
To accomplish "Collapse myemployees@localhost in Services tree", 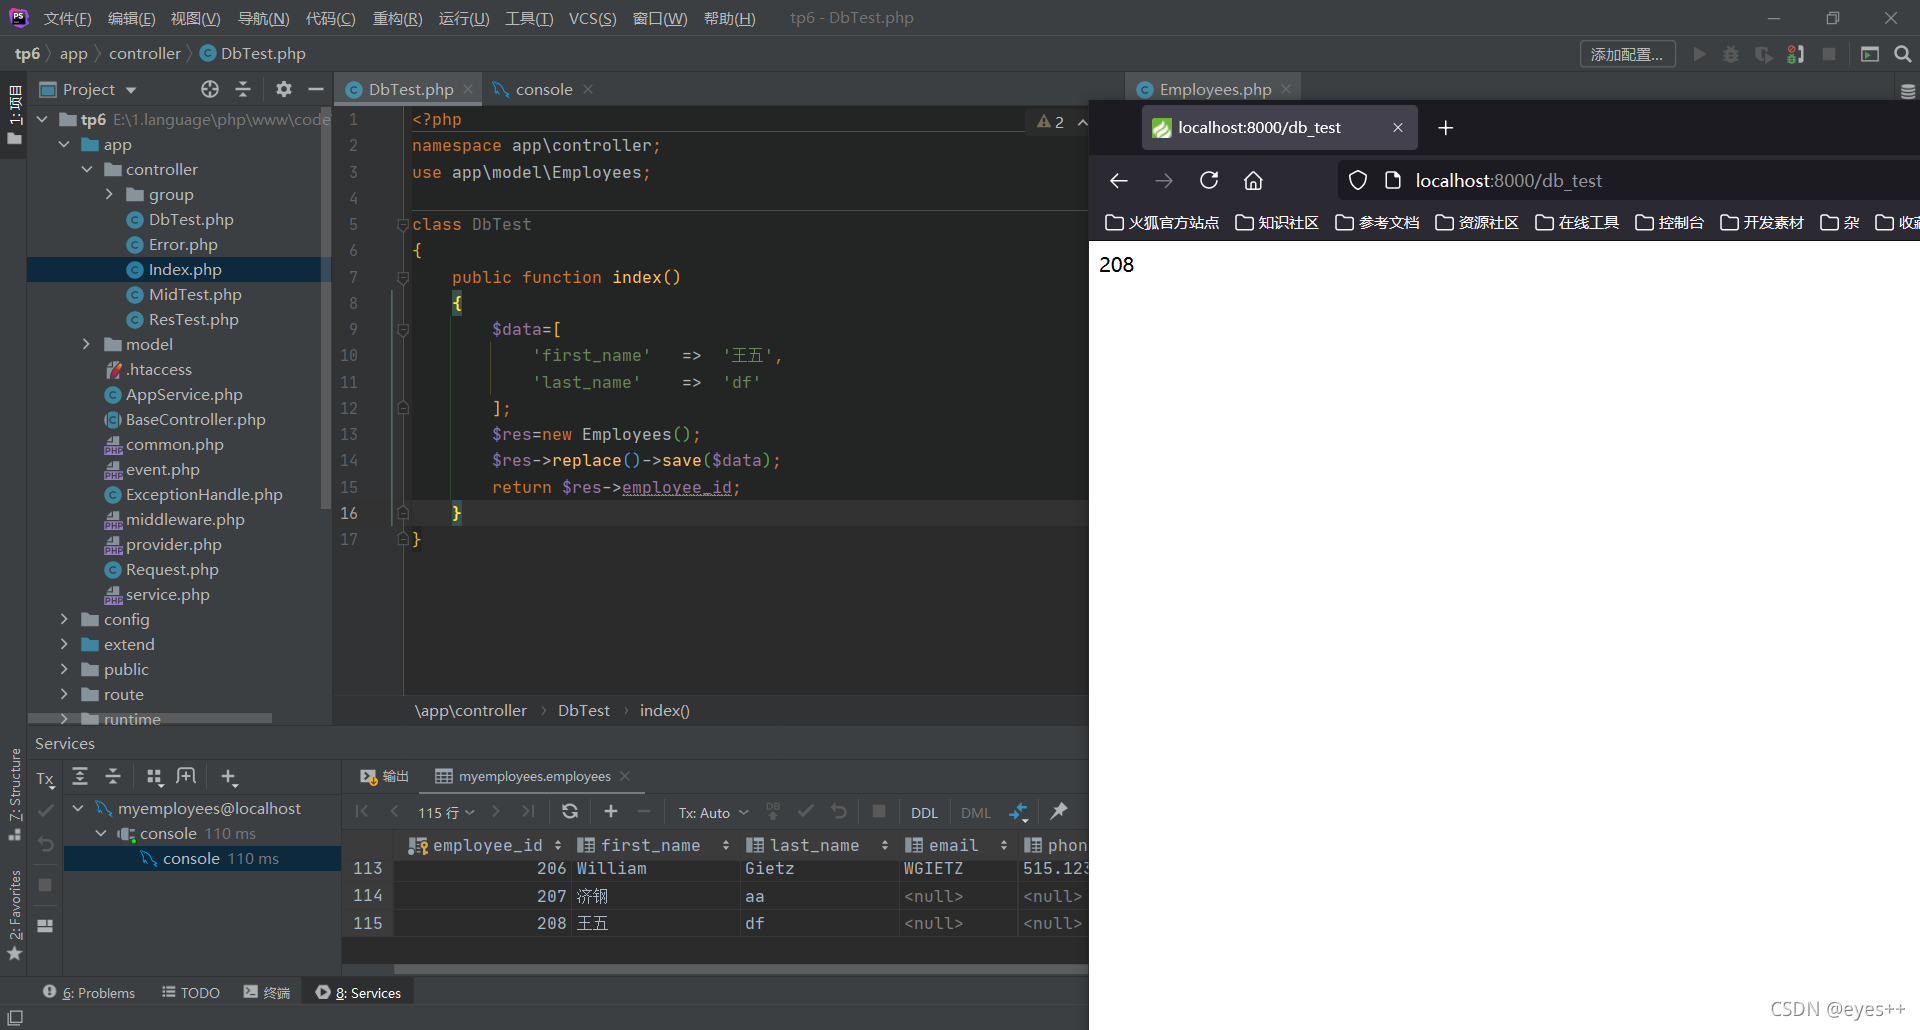I will [x=78, y=808].
